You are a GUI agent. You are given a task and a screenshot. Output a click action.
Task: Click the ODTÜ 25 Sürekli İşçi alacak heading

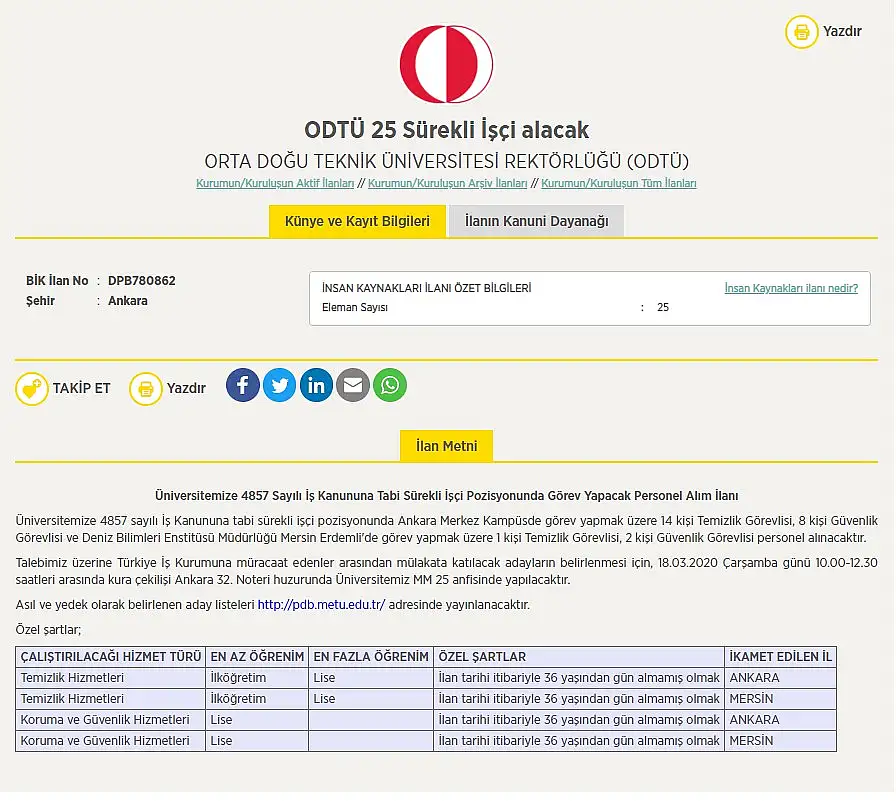(446, 130)
